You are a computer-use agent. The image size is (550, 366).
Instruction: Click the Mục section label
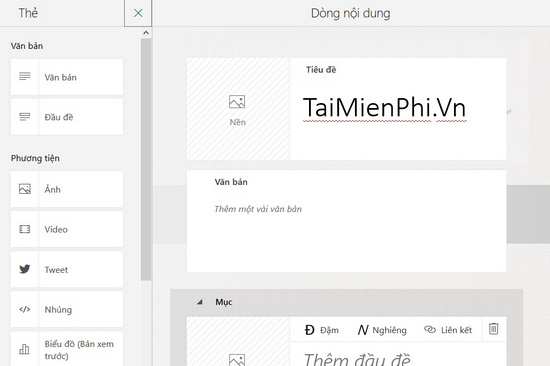(224, 302)
